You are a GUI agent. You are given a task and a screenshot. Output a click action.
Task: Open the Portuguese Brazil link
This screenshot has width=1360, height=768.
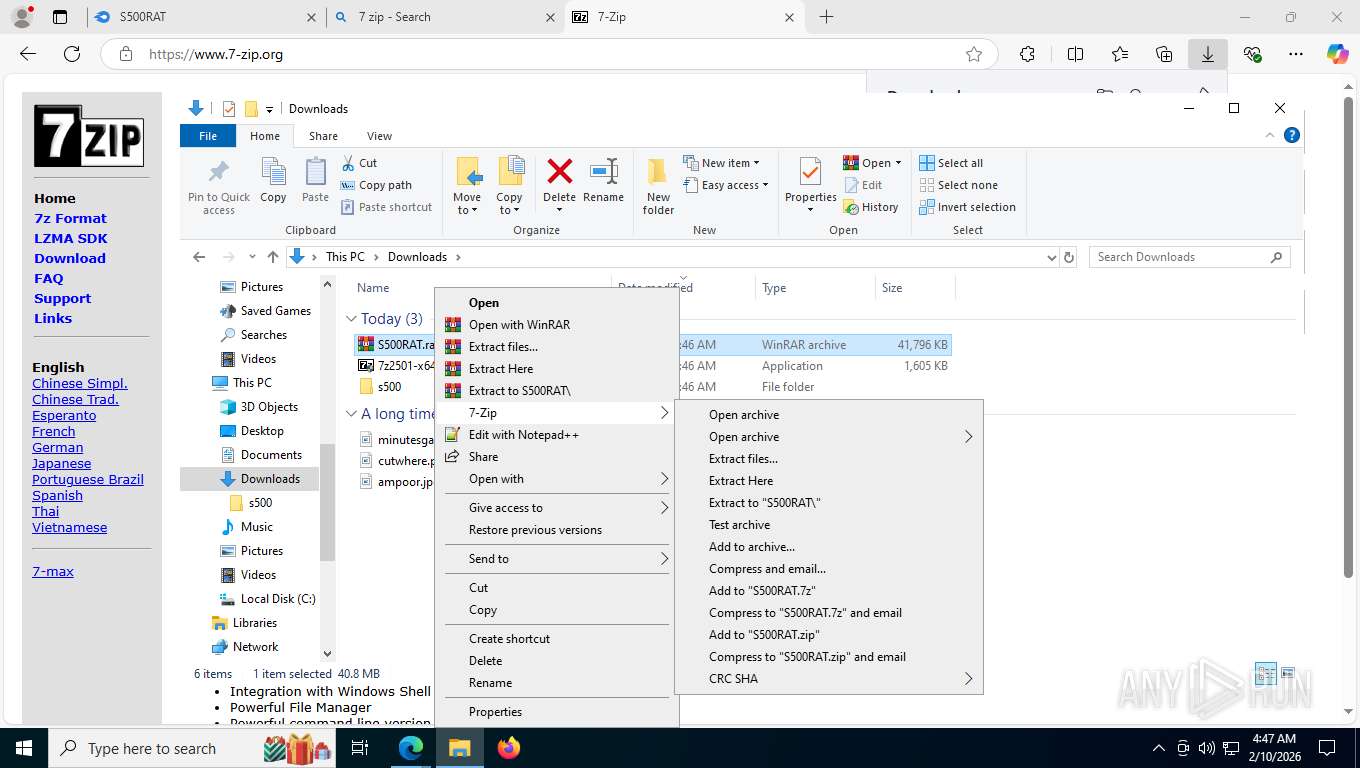coord(88,480)
